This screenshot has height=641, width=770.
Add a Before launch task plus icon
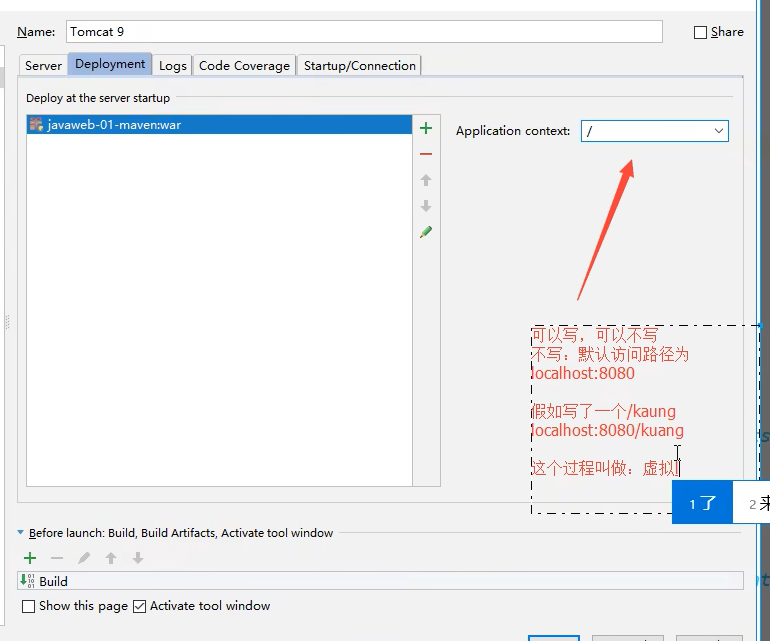click(30, 558)
